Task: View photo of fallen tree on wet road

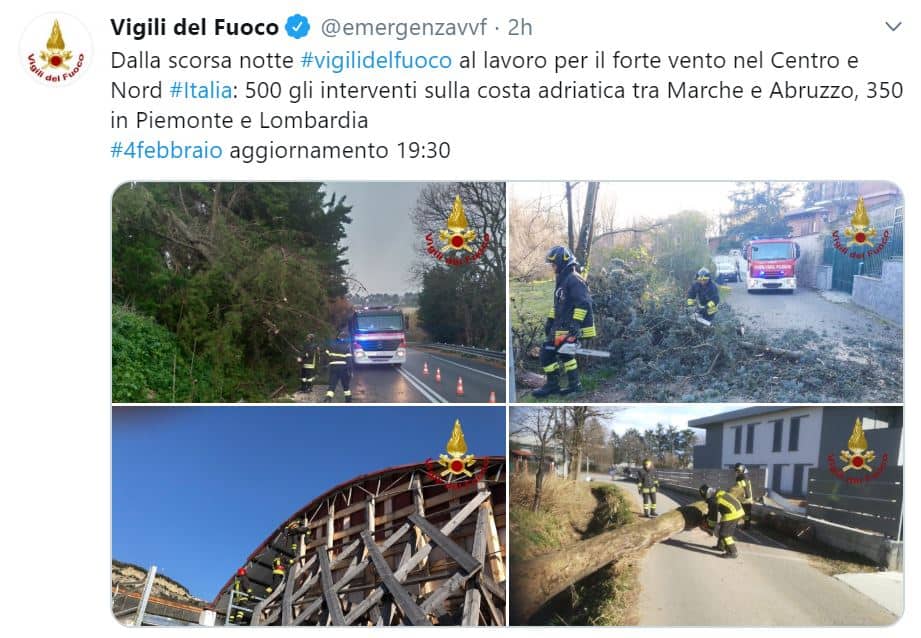Action: [x=309, y=292]
